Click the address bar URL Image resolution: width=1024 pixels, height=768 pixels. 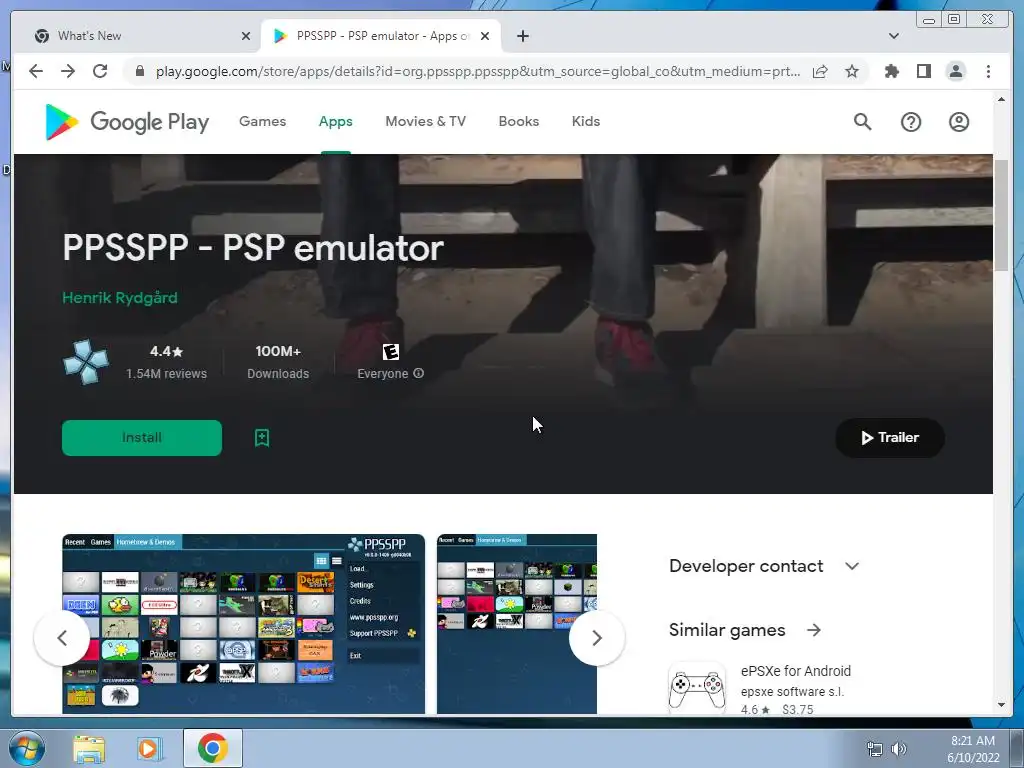(477, 71)
